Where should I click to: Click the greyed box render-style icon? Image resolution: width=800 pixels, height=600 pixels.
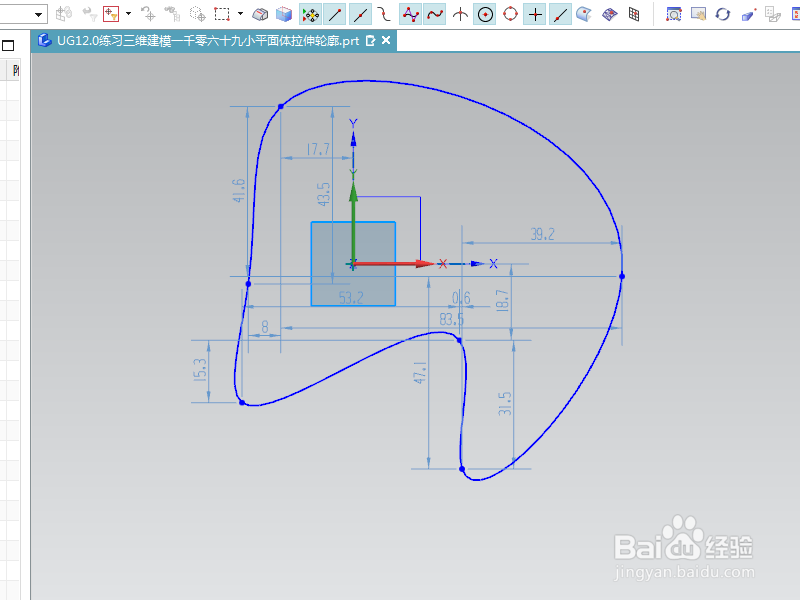click(773, 14)
